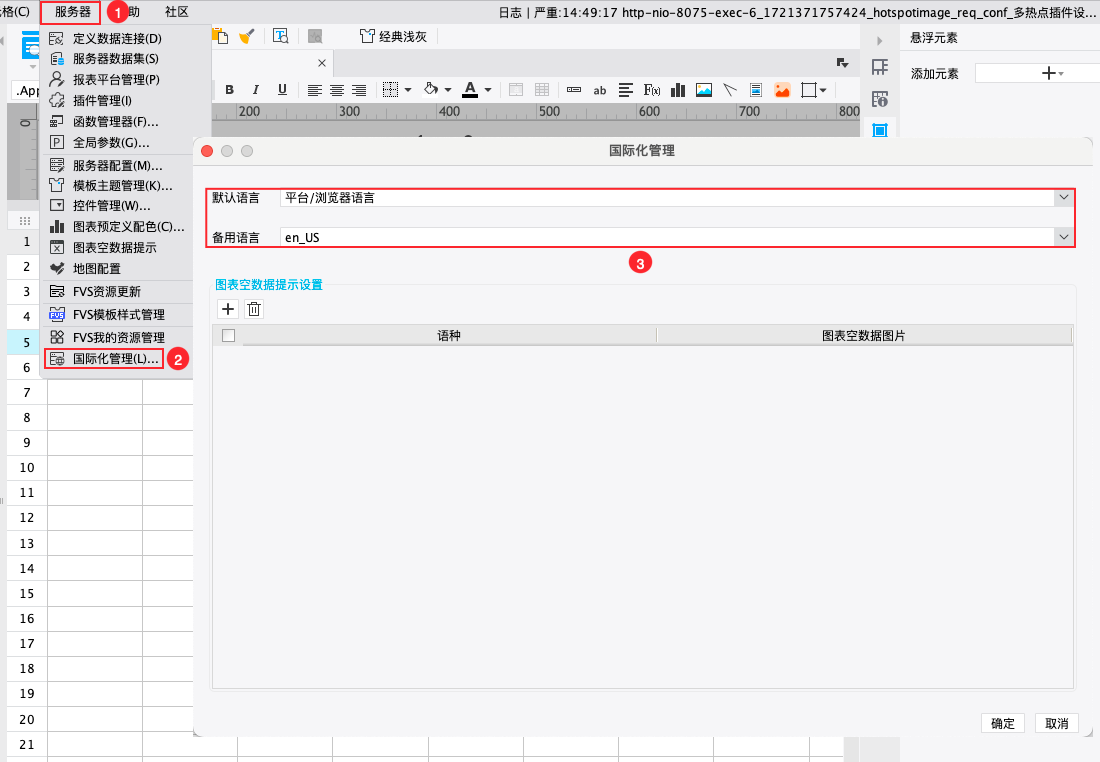The height and width of the screenshot is (762, 1100).
Task: Click the cell border icon
Action: [391, 90]
